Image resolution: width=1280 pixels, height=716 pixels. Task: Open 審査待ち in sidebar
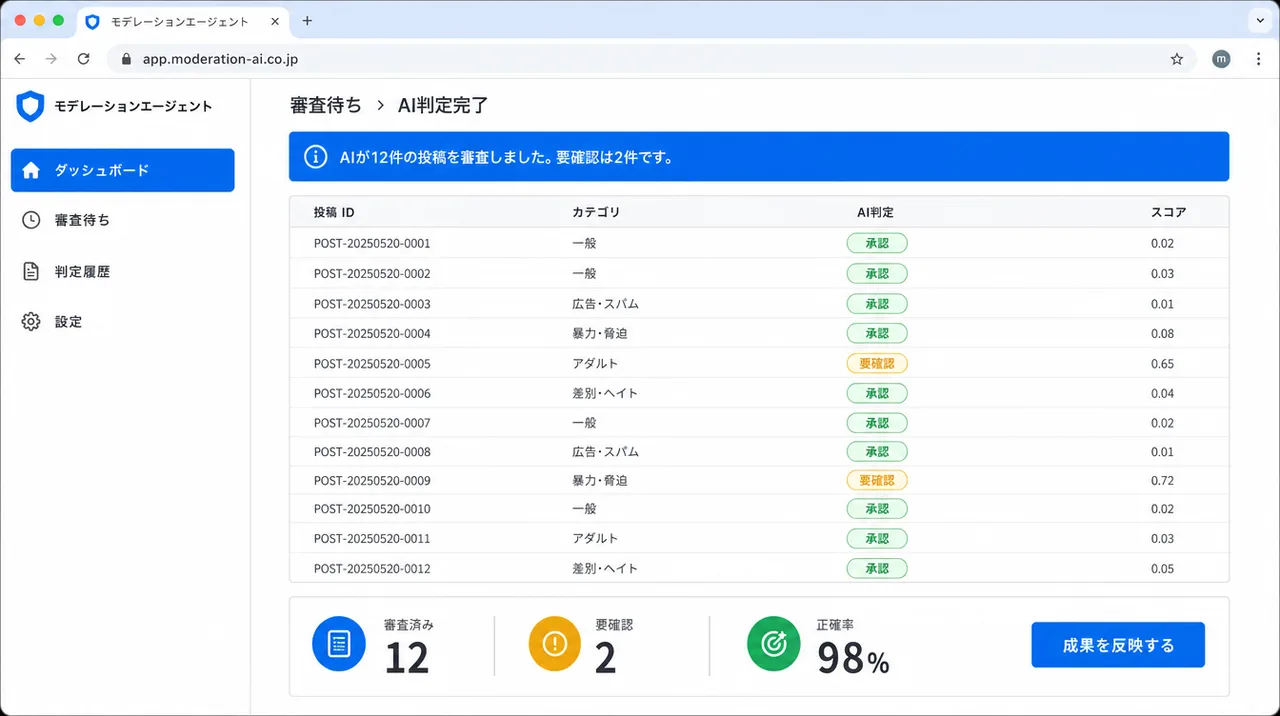coord(123,220)
